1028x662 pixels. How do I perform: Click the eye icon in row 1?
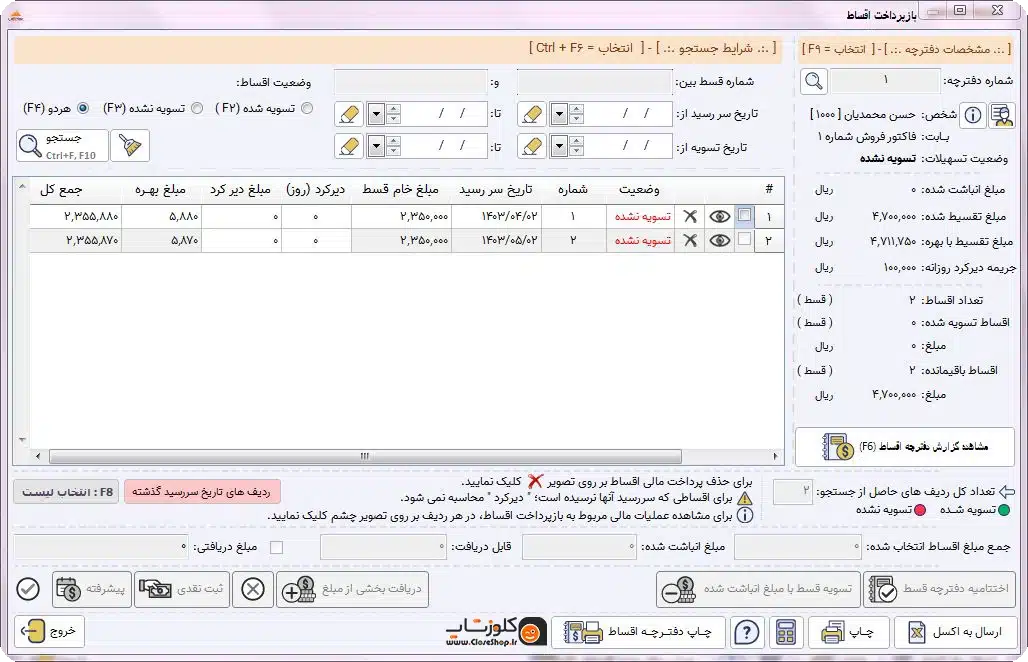coord(719,216)
